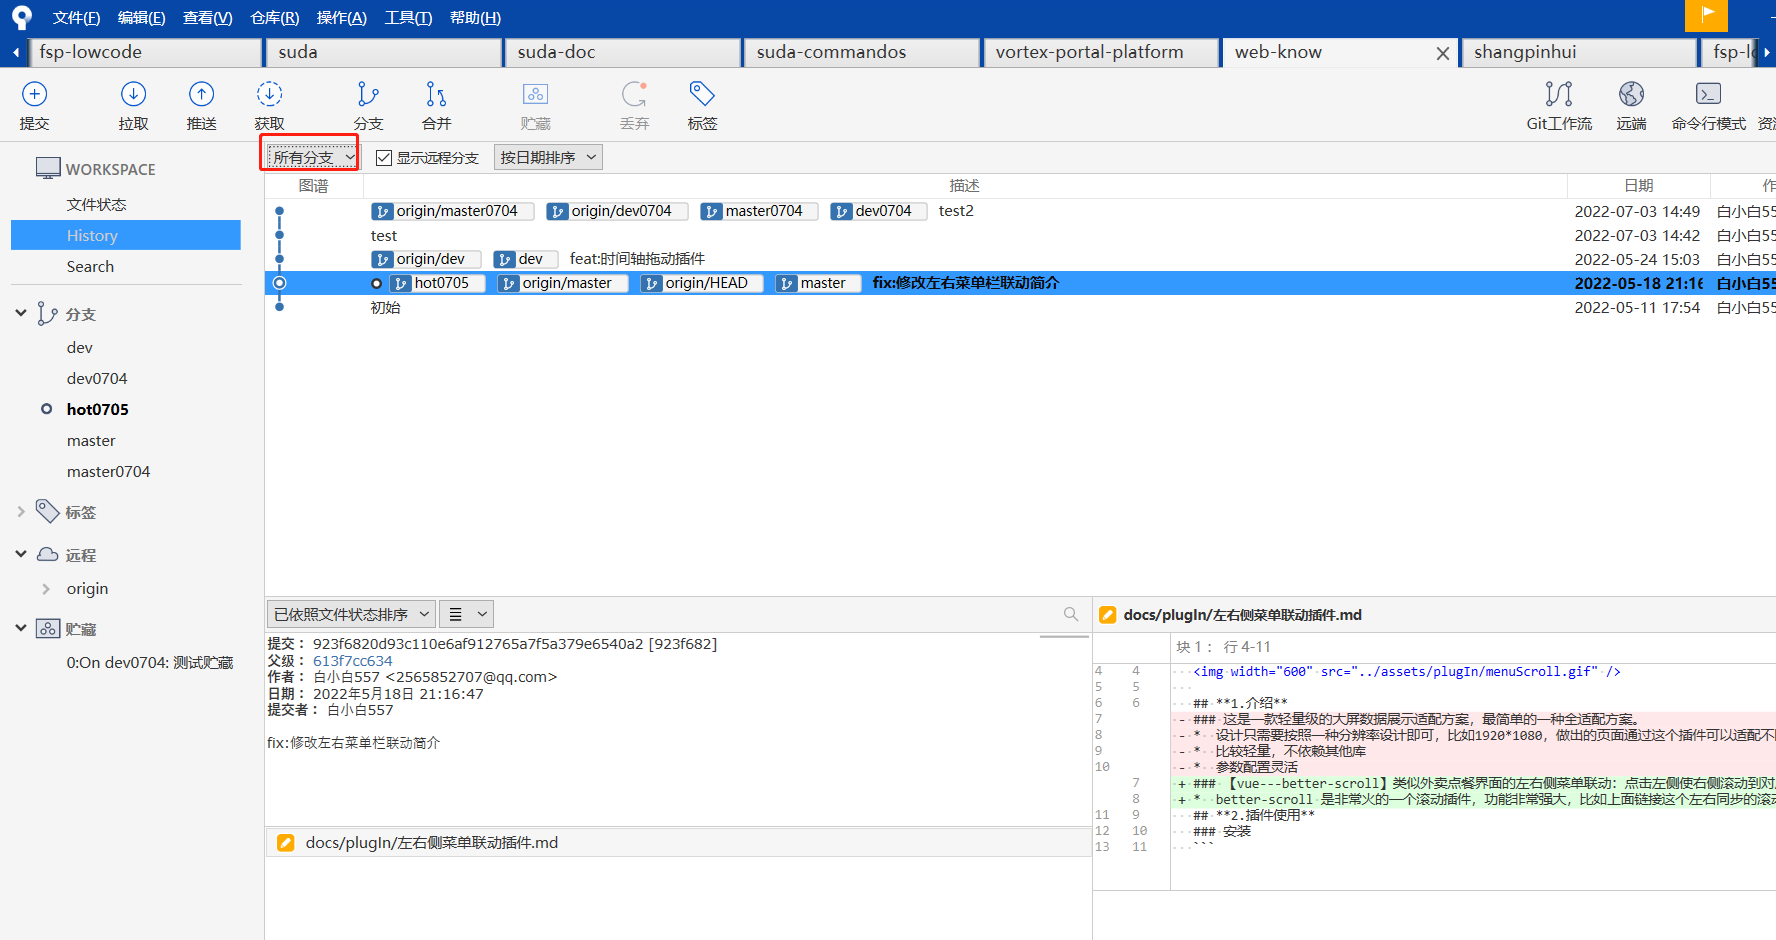
Task: Select the hot0705 branch in sidebar
Action: click(x=98, y=409)
